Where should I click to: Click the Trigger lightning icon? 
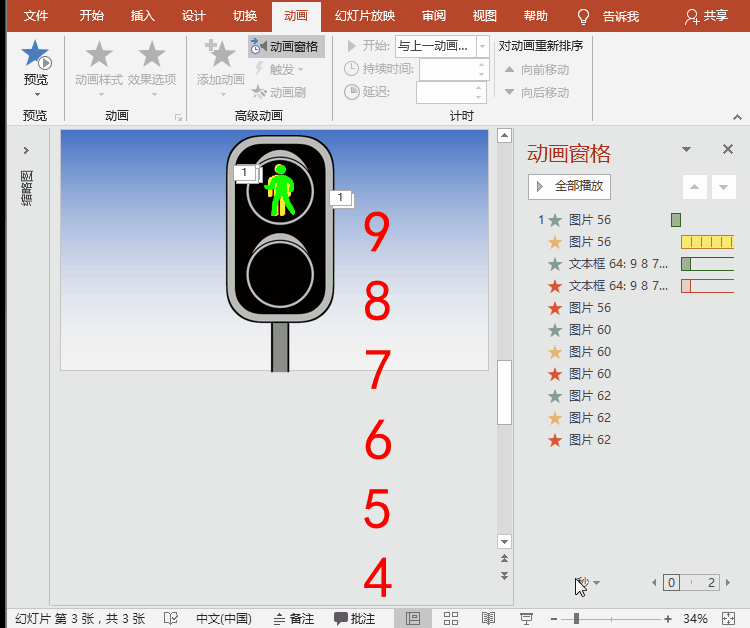[x=259, y=69]
